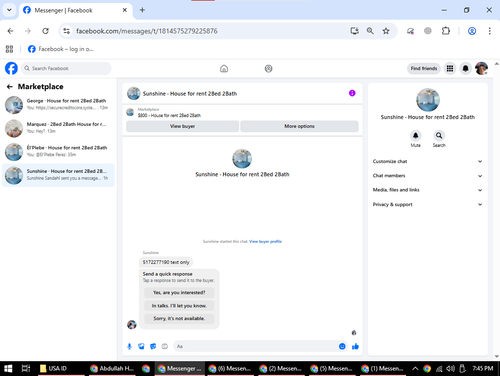Open the George House for rent conversation
Viewport: 500px width, 376px height.
pos(58,104)
